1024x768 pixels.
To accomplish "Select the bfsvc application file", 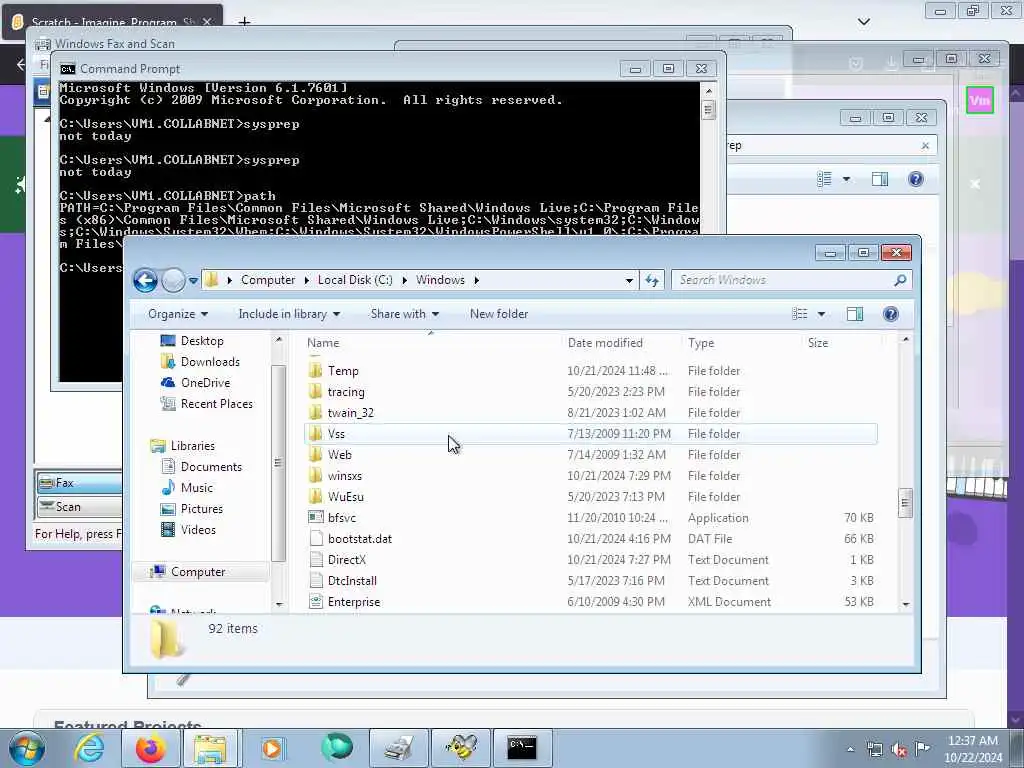I will 590,518.
